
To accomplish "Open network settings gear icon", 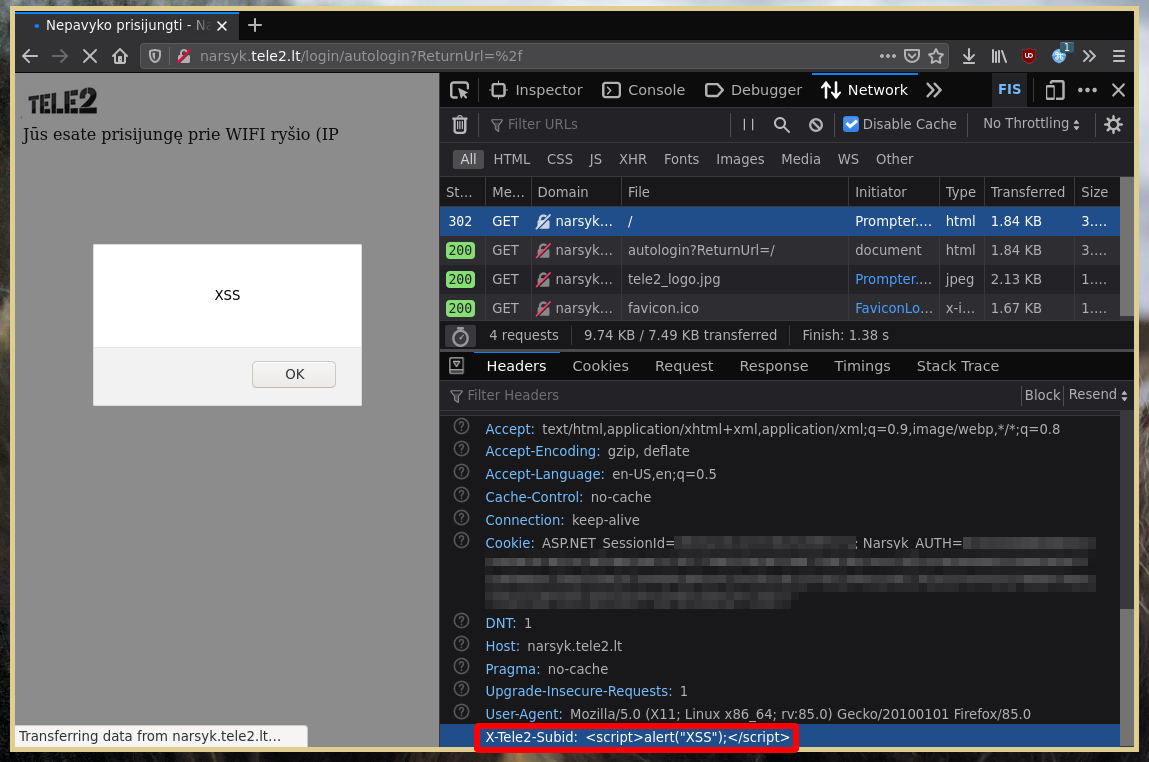I will (x=1113, y=124).
